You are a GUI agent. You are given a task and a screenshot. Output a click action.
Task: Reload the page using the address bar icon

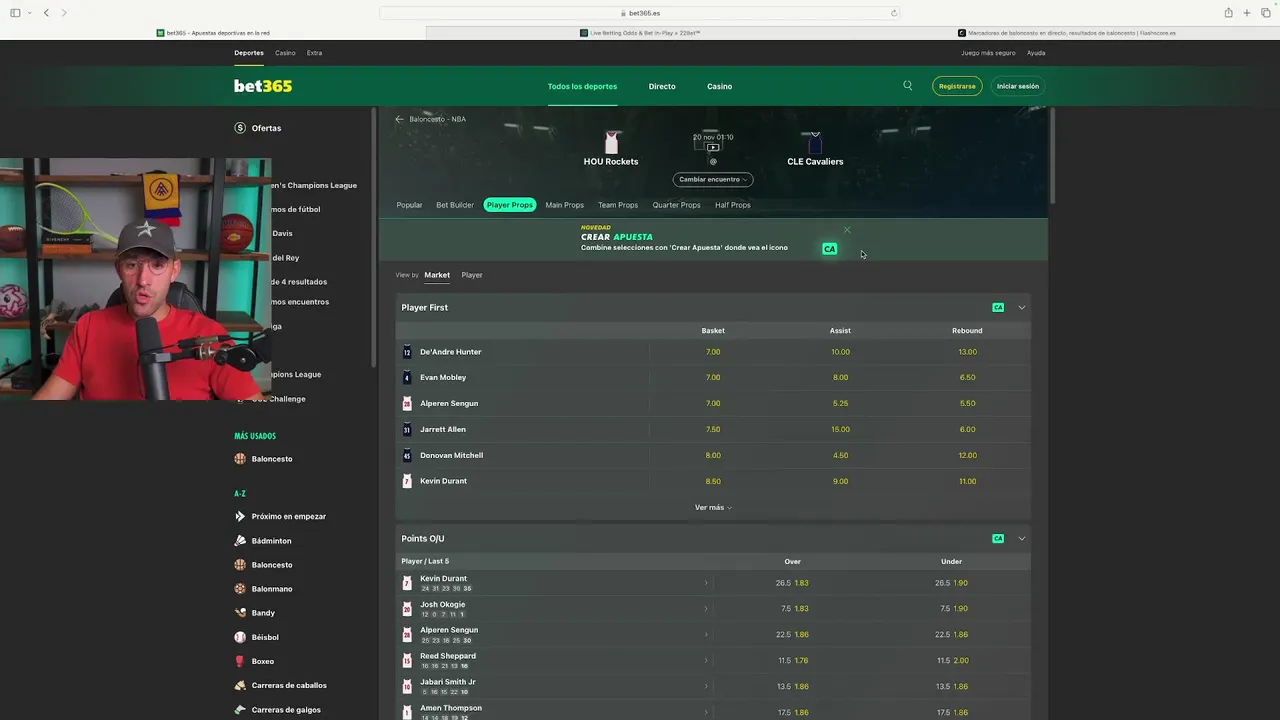(894, 13)
